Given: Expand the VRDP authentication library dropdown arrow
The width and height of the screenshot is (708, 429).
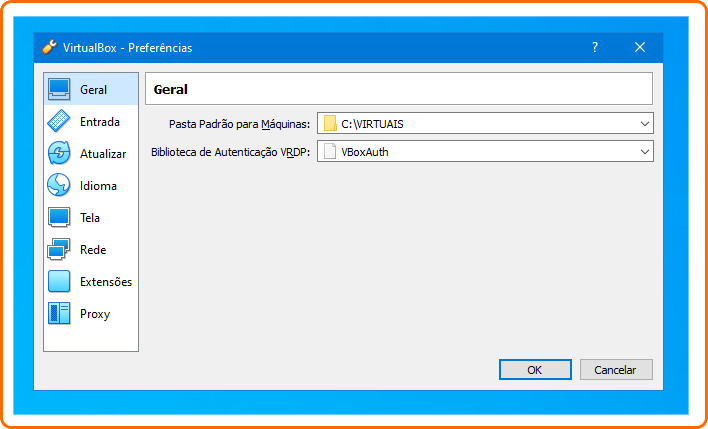Looking at the screenshot, I should pos(645,152).
